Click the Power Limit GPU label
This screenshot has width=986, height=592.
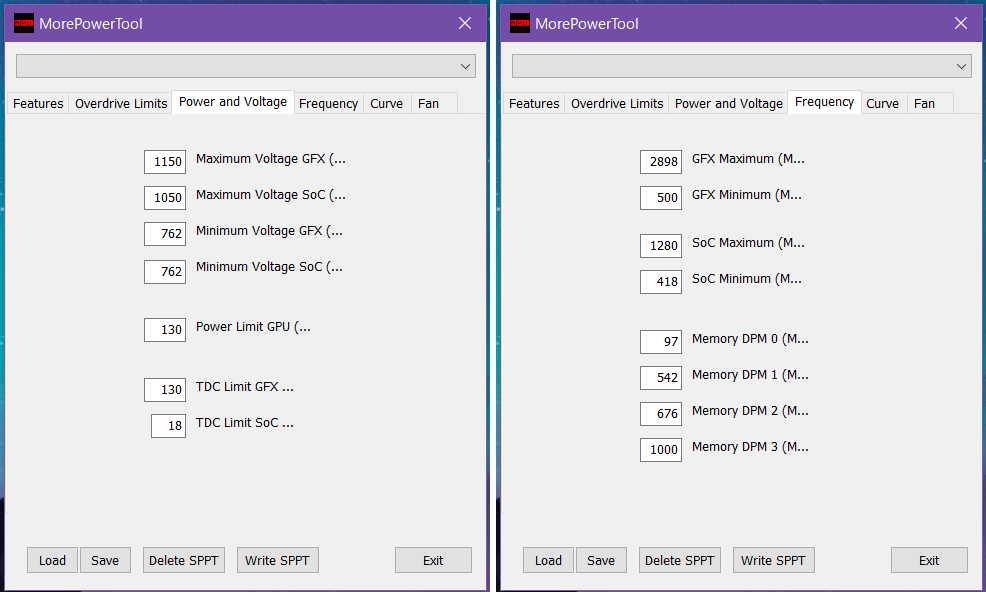[253, 327]
